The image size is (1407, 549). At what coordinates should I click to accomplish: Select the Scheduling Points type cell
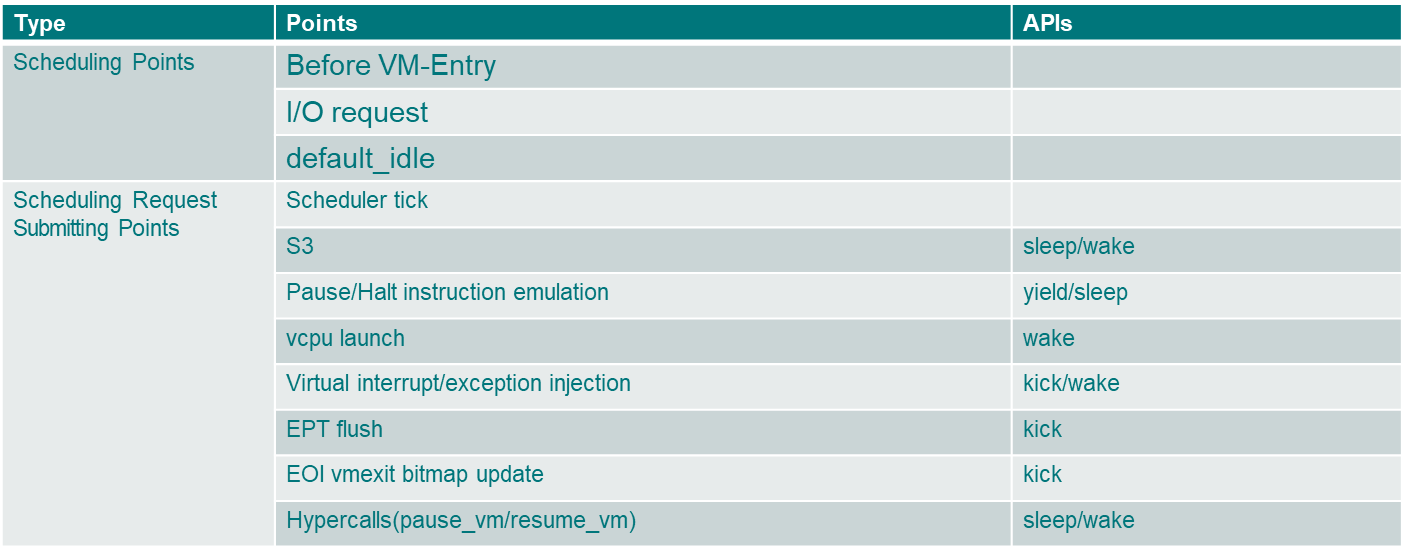(104, 63)
